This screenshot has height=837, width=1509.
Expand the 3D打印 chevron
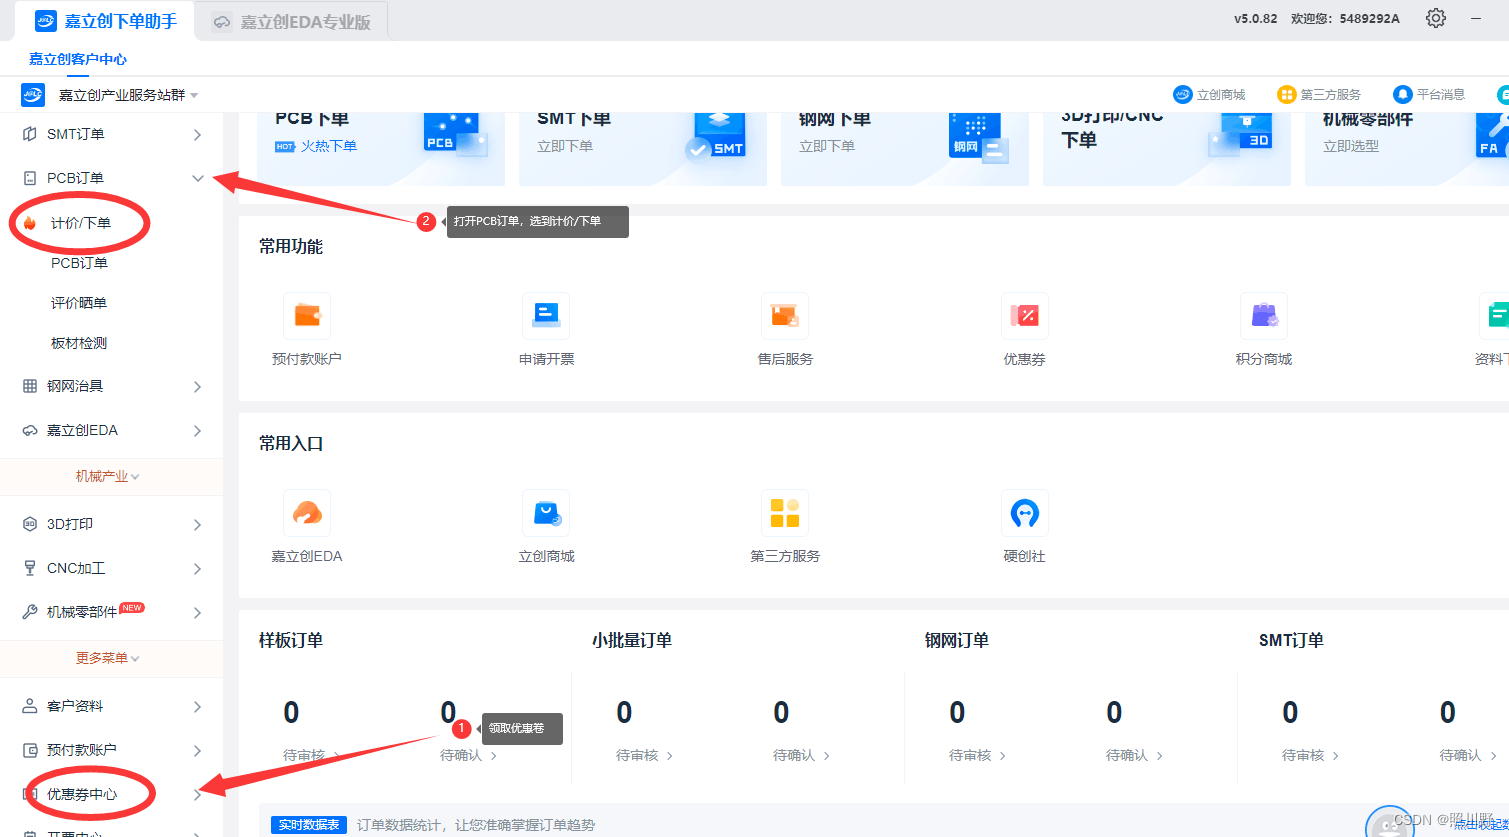197,524
